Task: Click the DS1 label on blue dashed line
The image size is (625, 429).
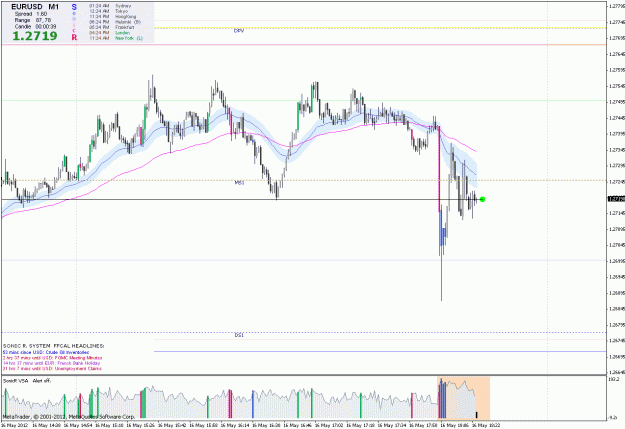Action: pos(239,335)
